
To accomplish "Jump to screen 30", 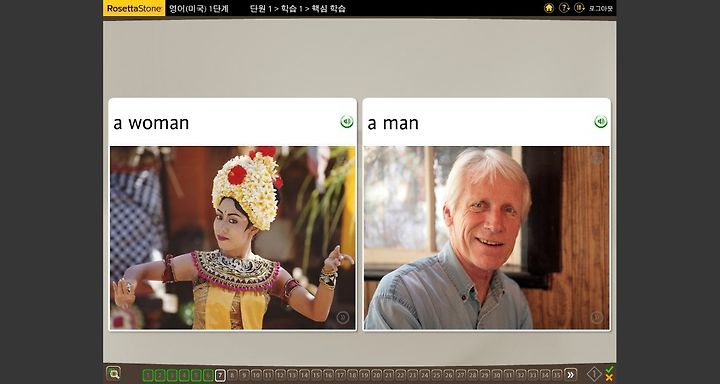I will pos(497,376).
